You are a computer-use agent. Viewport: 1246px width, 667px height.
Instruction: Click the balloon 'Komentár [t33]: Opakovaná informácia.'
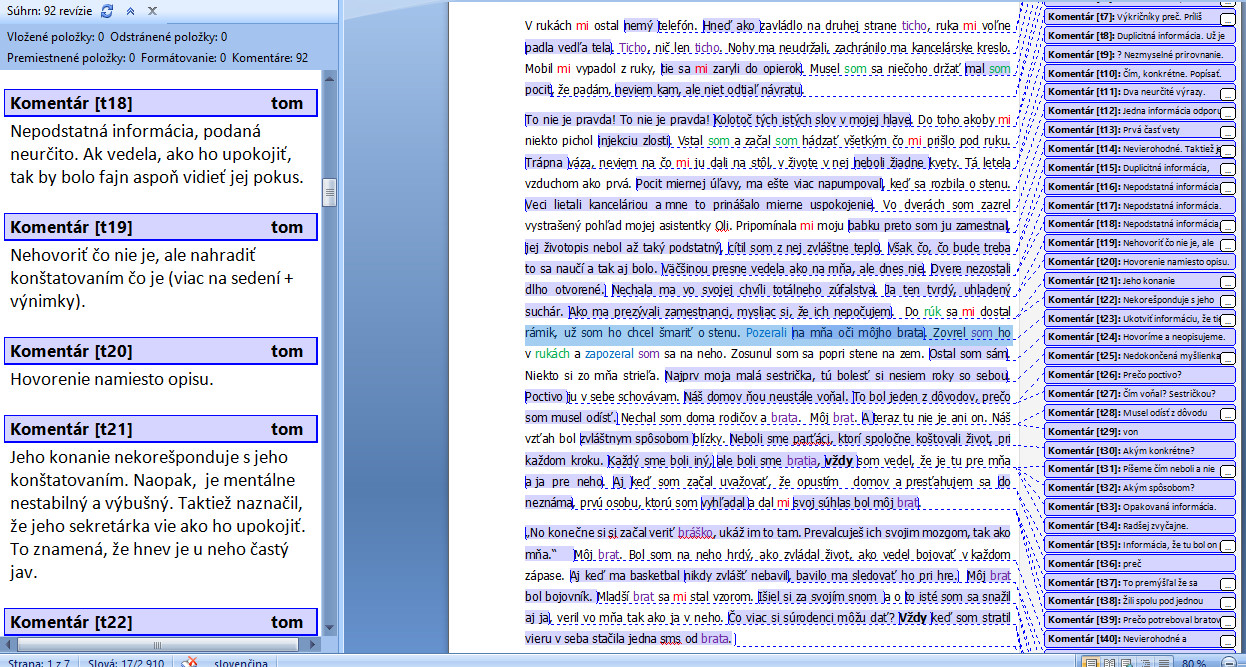tap(1140, 506)
